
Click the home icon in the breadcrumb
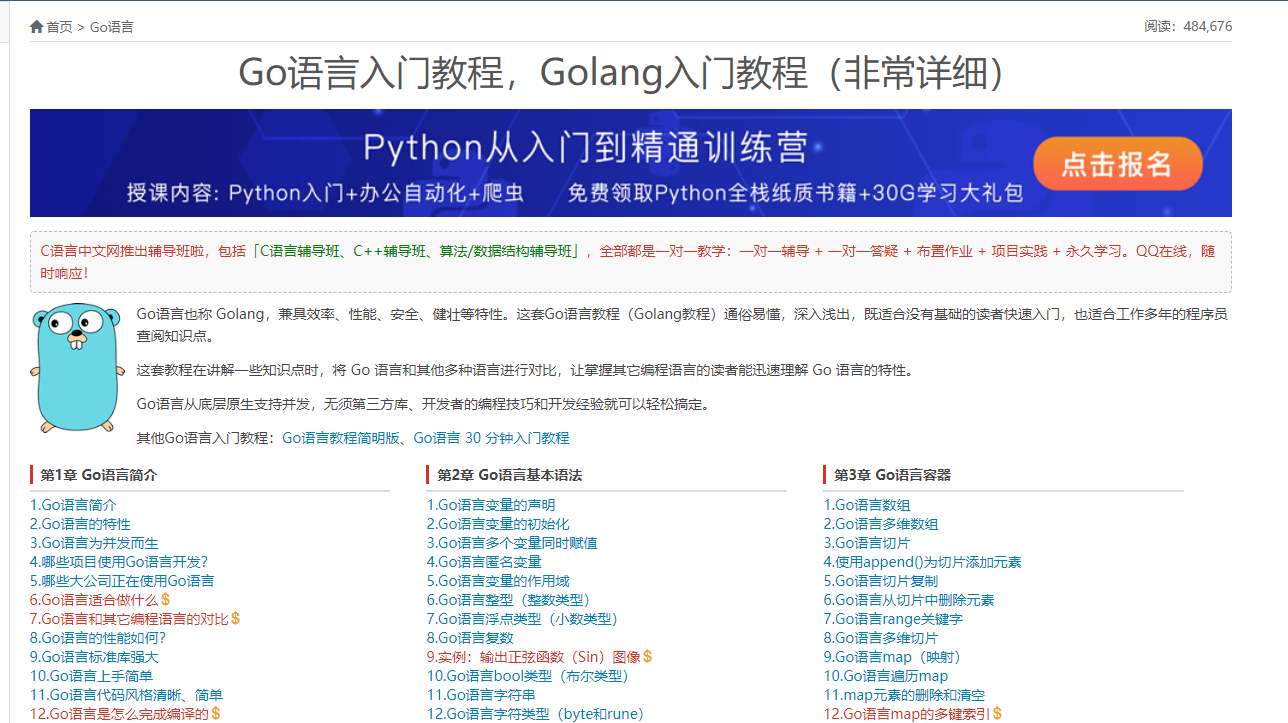click(x=37, y=27)
